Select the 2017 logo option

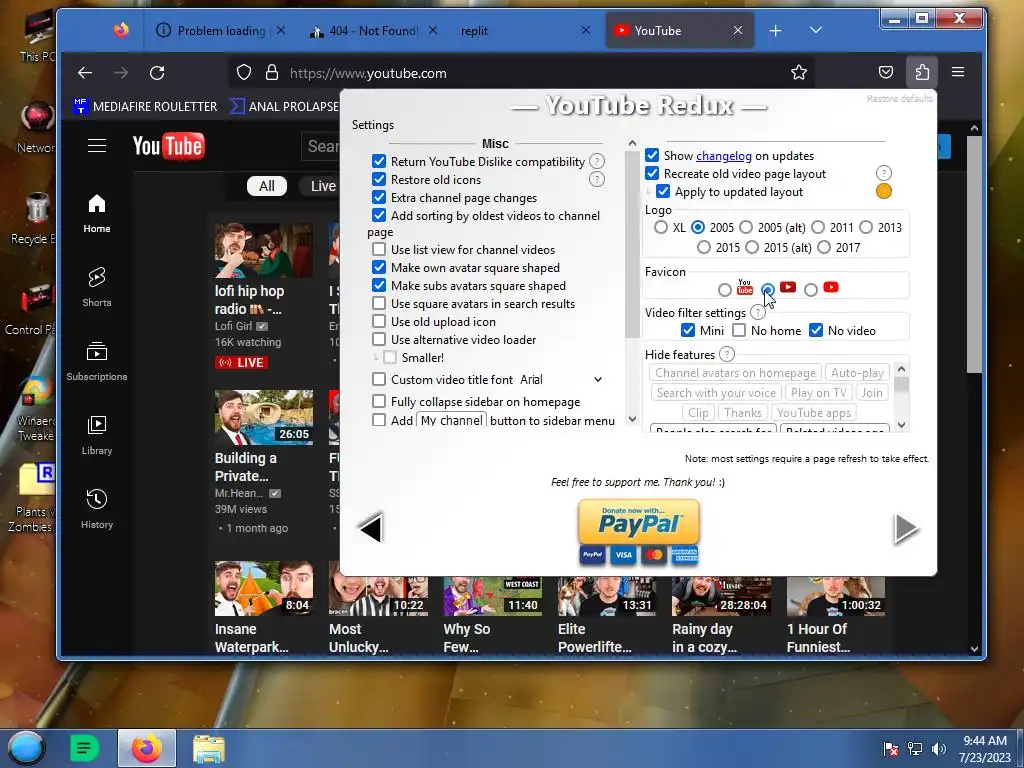[x=824, y=247]
